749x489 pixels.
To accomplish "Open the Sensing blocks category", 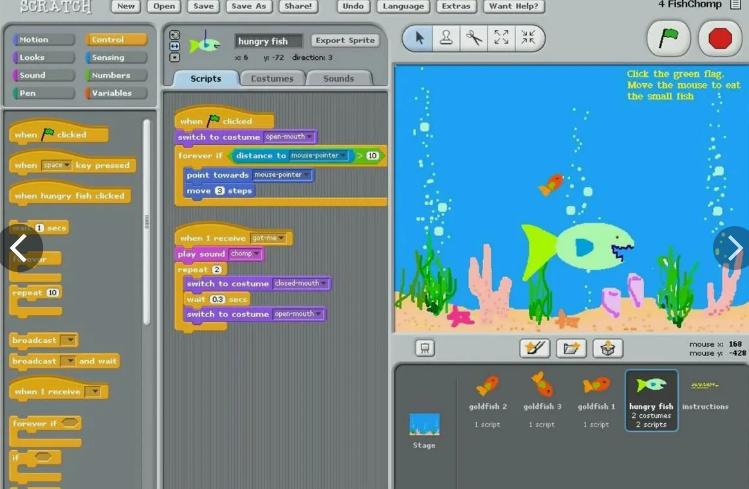I will click(116, 57).
